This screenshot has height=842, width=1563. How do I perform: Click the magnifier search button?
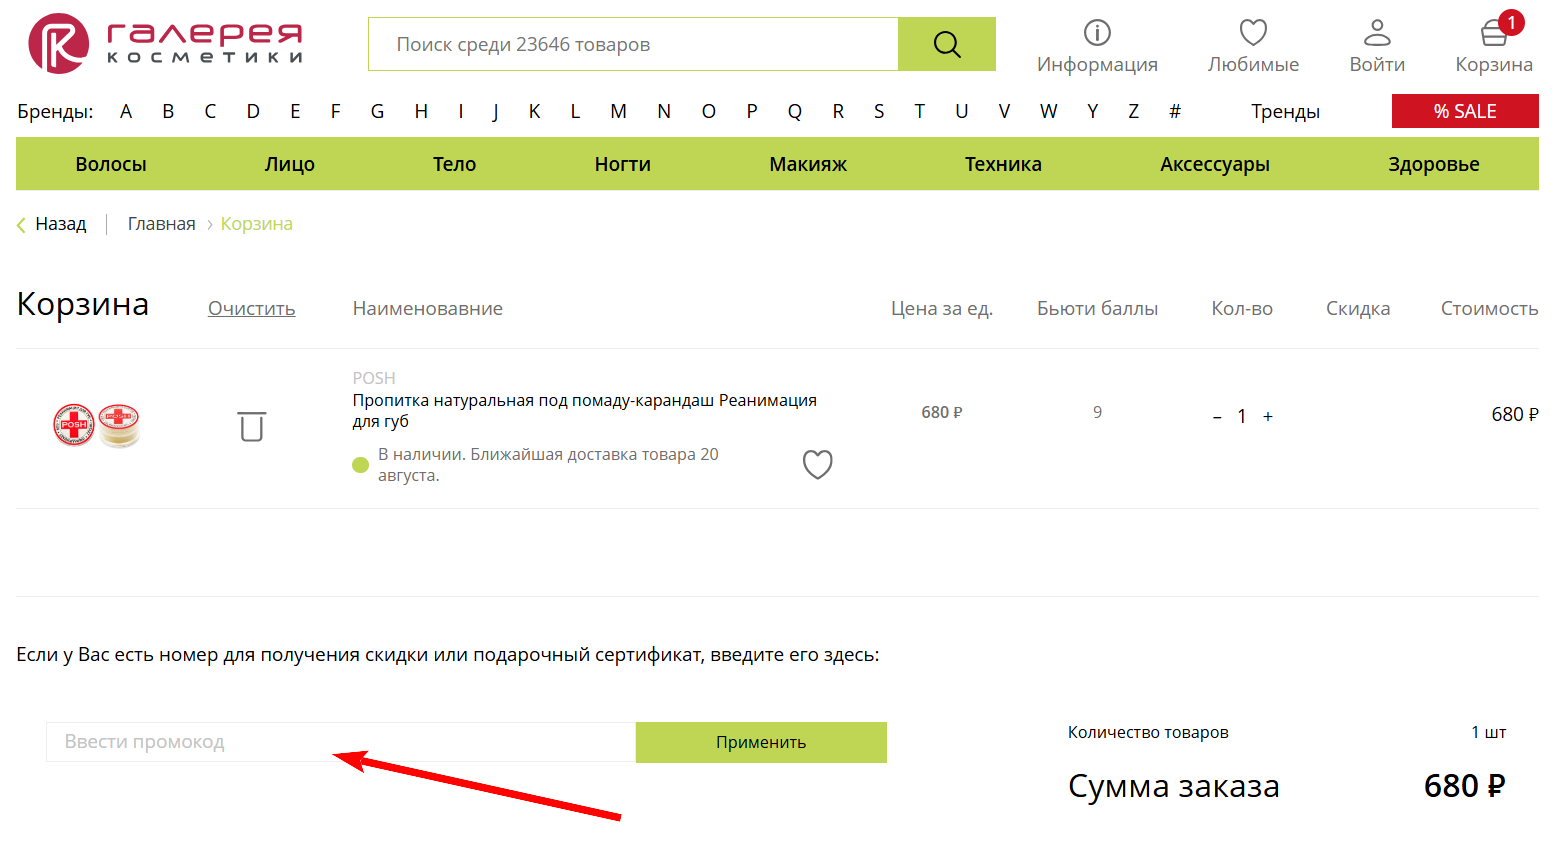tap(946, 44)
